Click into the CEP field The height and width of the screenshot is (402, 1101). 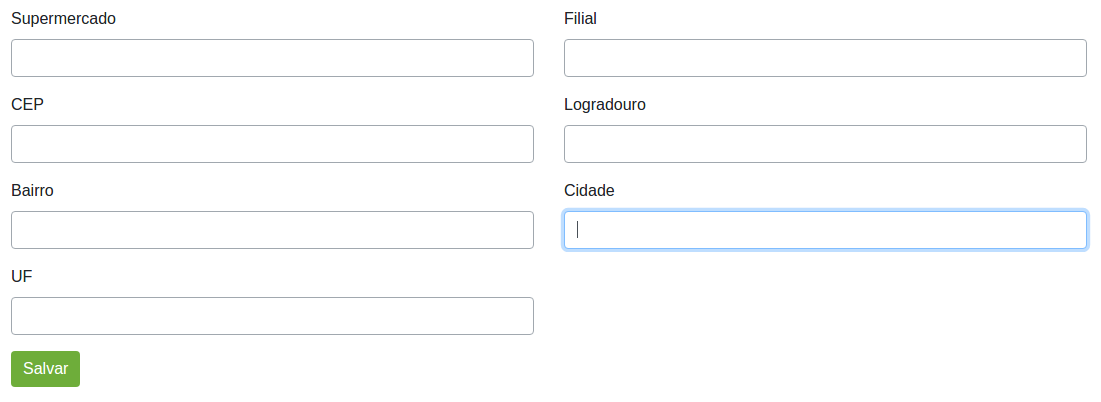[x=272, y=144]
